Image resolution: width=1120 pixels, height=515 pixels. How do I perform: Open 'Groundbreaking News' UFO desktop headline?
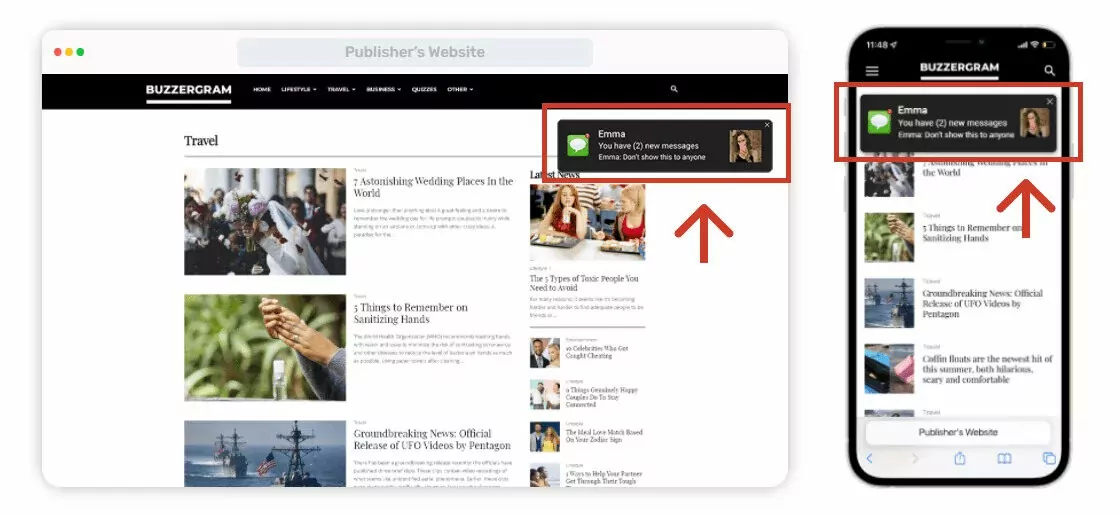432,439
